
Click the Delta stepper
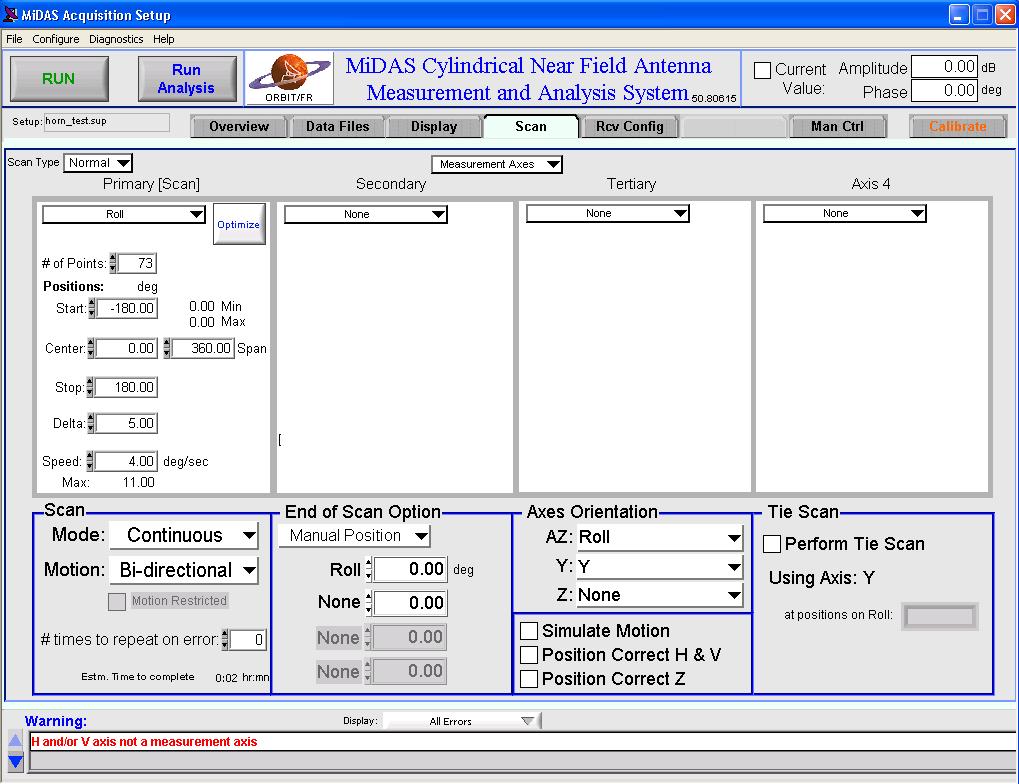pos(91,423)
